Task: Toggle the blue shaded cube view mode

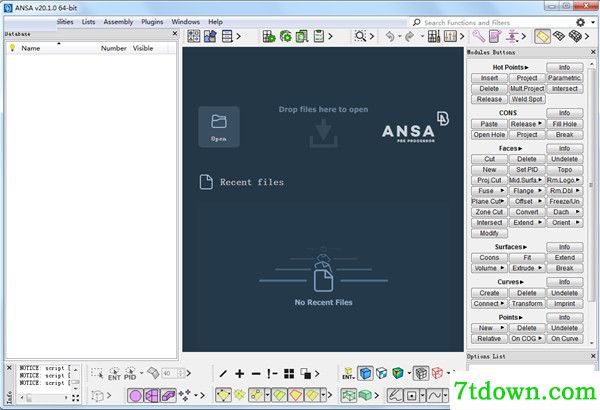Action: pyautogui.click(x=365, y=373)
